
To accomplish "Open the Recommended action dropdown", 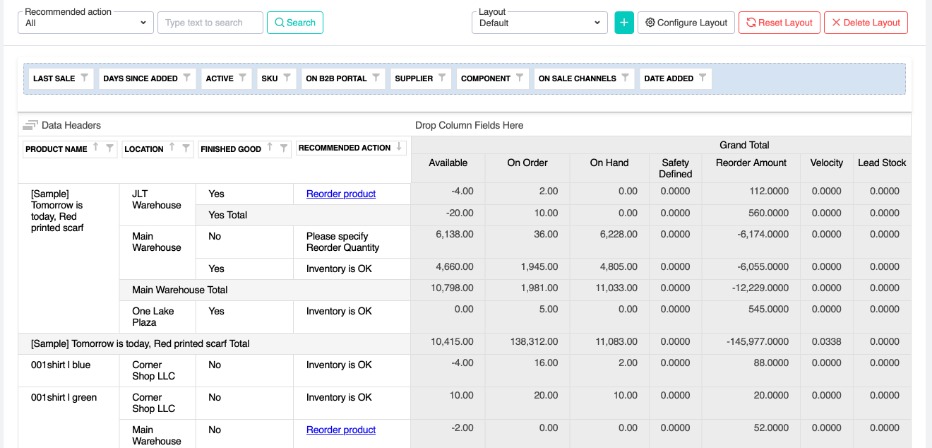I will (87, 22).
